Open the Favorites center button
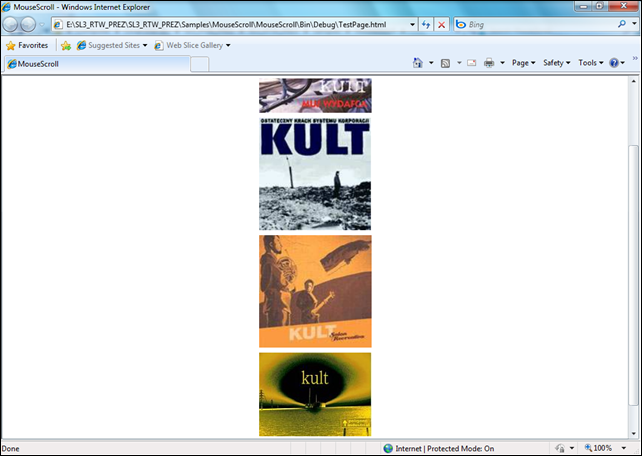The image size is (642, 456). [x=27, y=45]
